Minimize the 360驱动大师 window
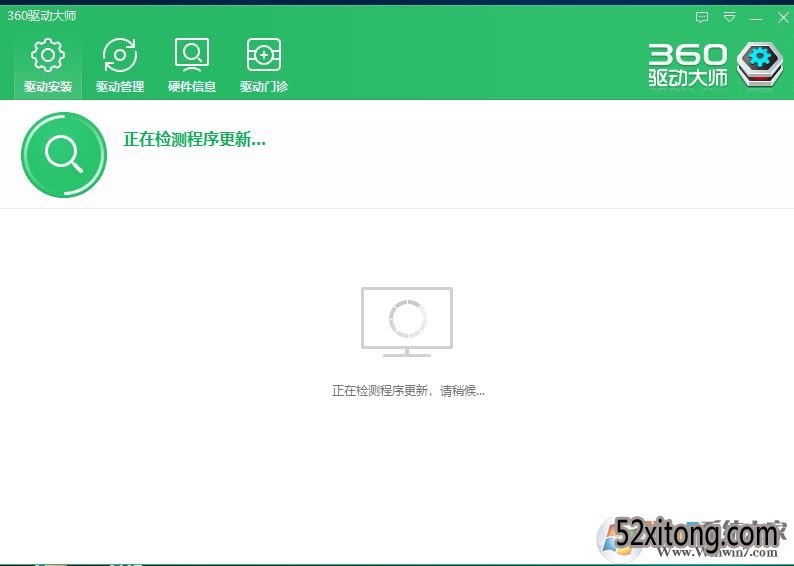This screenshot has width=794, height=566. pyautogui.click(x=756, y=19)
